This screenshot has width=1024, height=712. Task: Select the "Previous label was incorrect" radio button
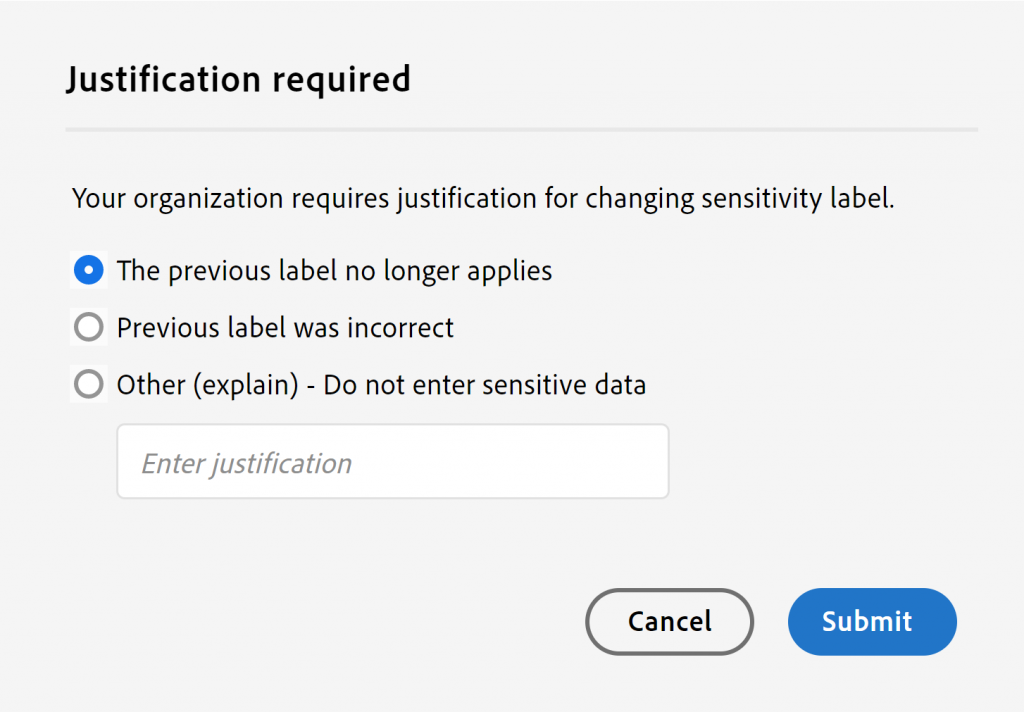(89, 327)
